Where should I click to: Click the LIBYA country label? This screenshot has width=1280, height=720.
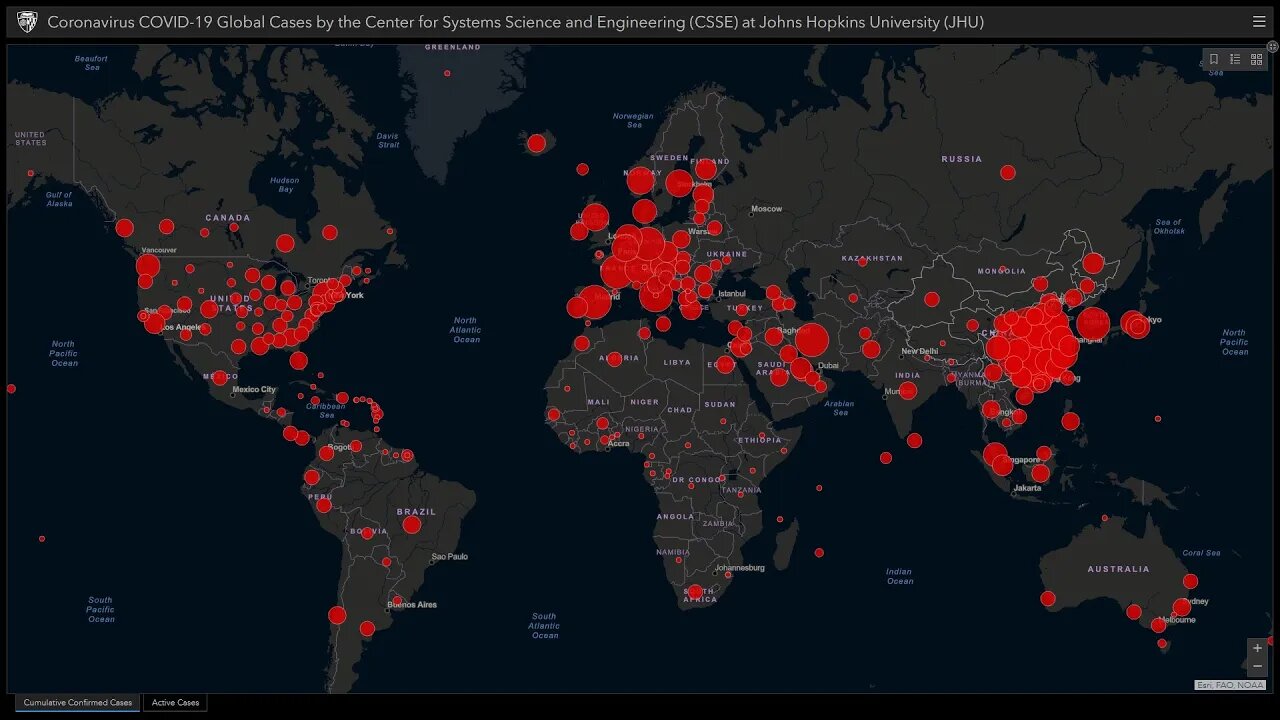click(677, 362)
